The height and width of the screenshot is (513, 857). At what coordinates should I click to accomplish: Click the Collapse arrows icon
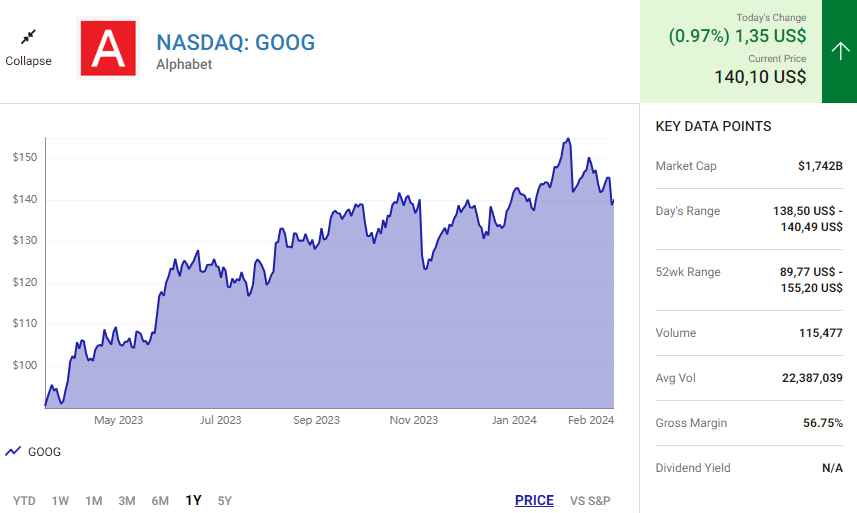(28, 37)
